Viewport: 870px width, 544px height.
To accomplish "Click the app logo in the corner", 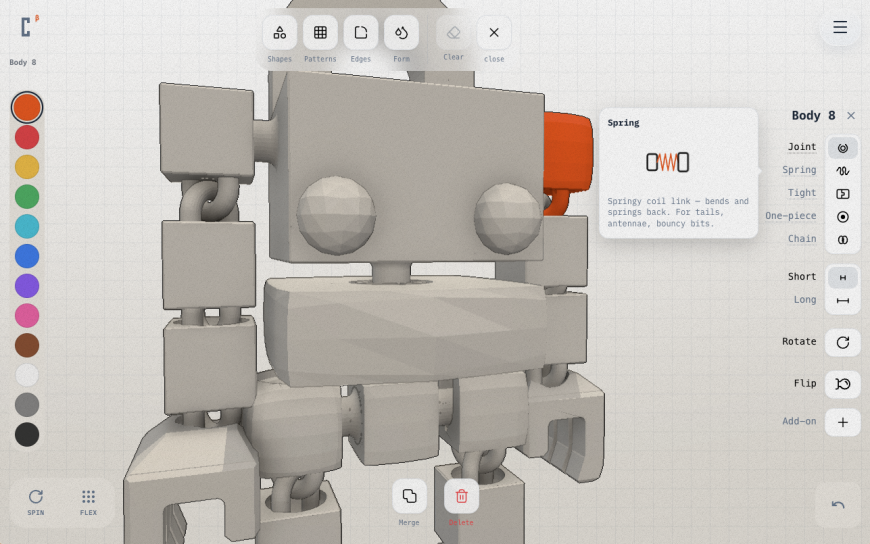I will [26, 27].
